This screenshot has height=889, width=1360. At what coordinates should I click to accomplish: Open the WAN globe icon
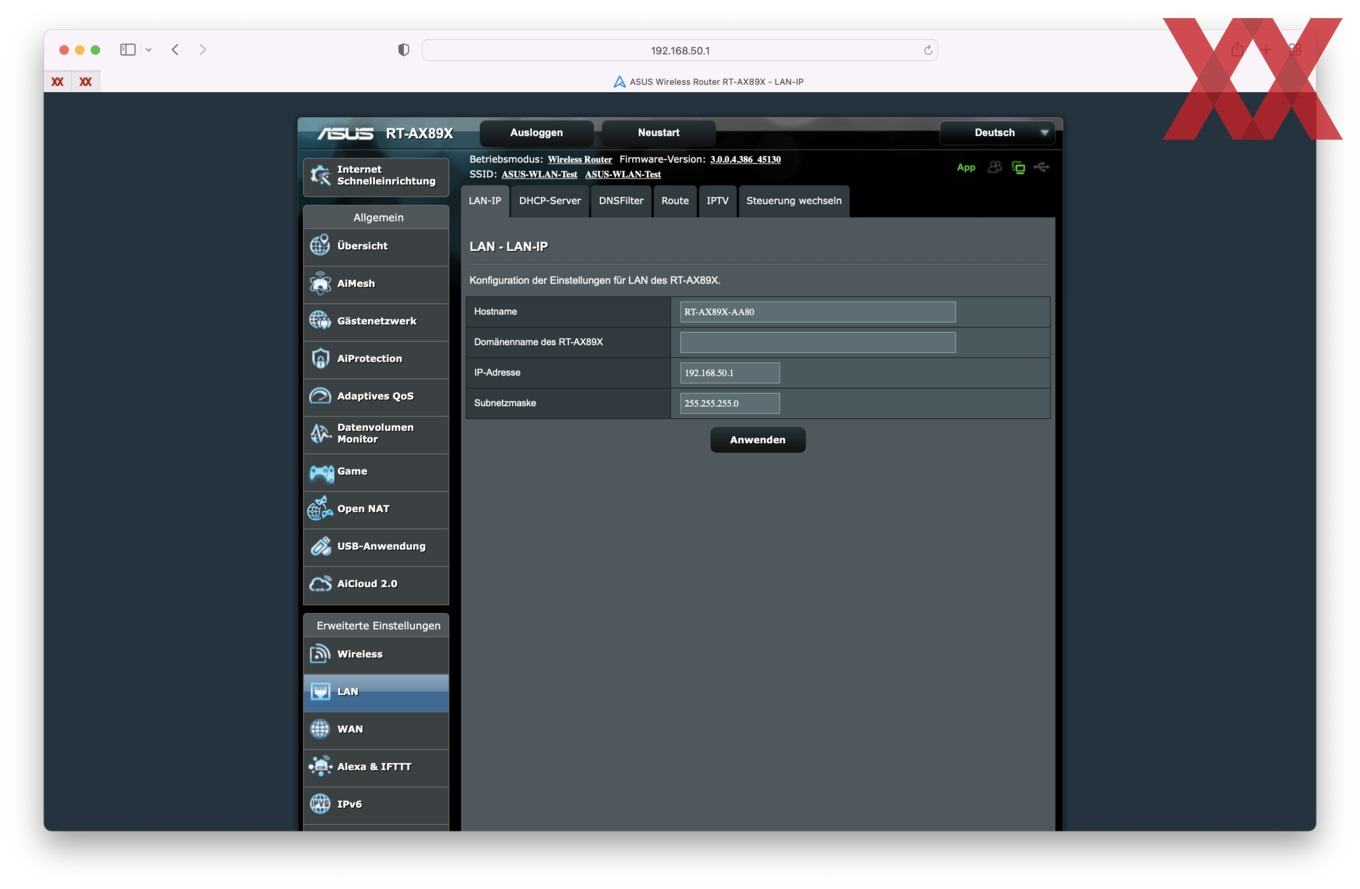pyautogui.click(x=320, y=729)
